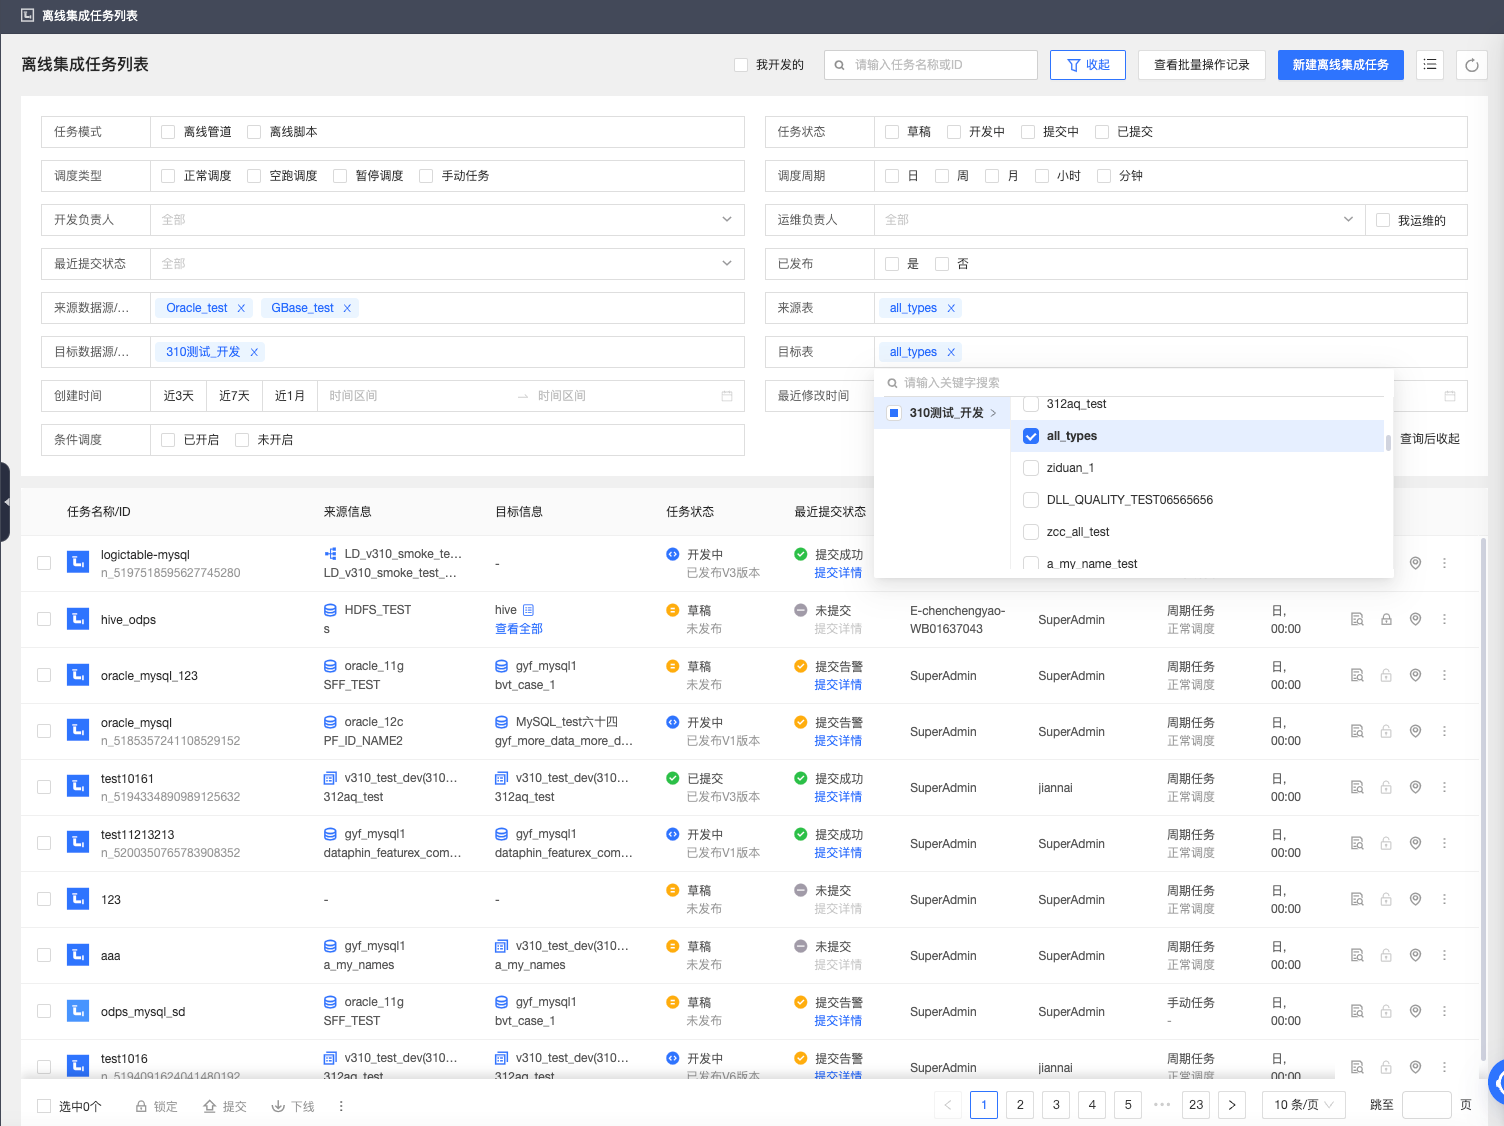Screen dimensions: 1504x1126
Task: Click the keyword search field in table dropdown
Action: click(x=1134, y=383)
